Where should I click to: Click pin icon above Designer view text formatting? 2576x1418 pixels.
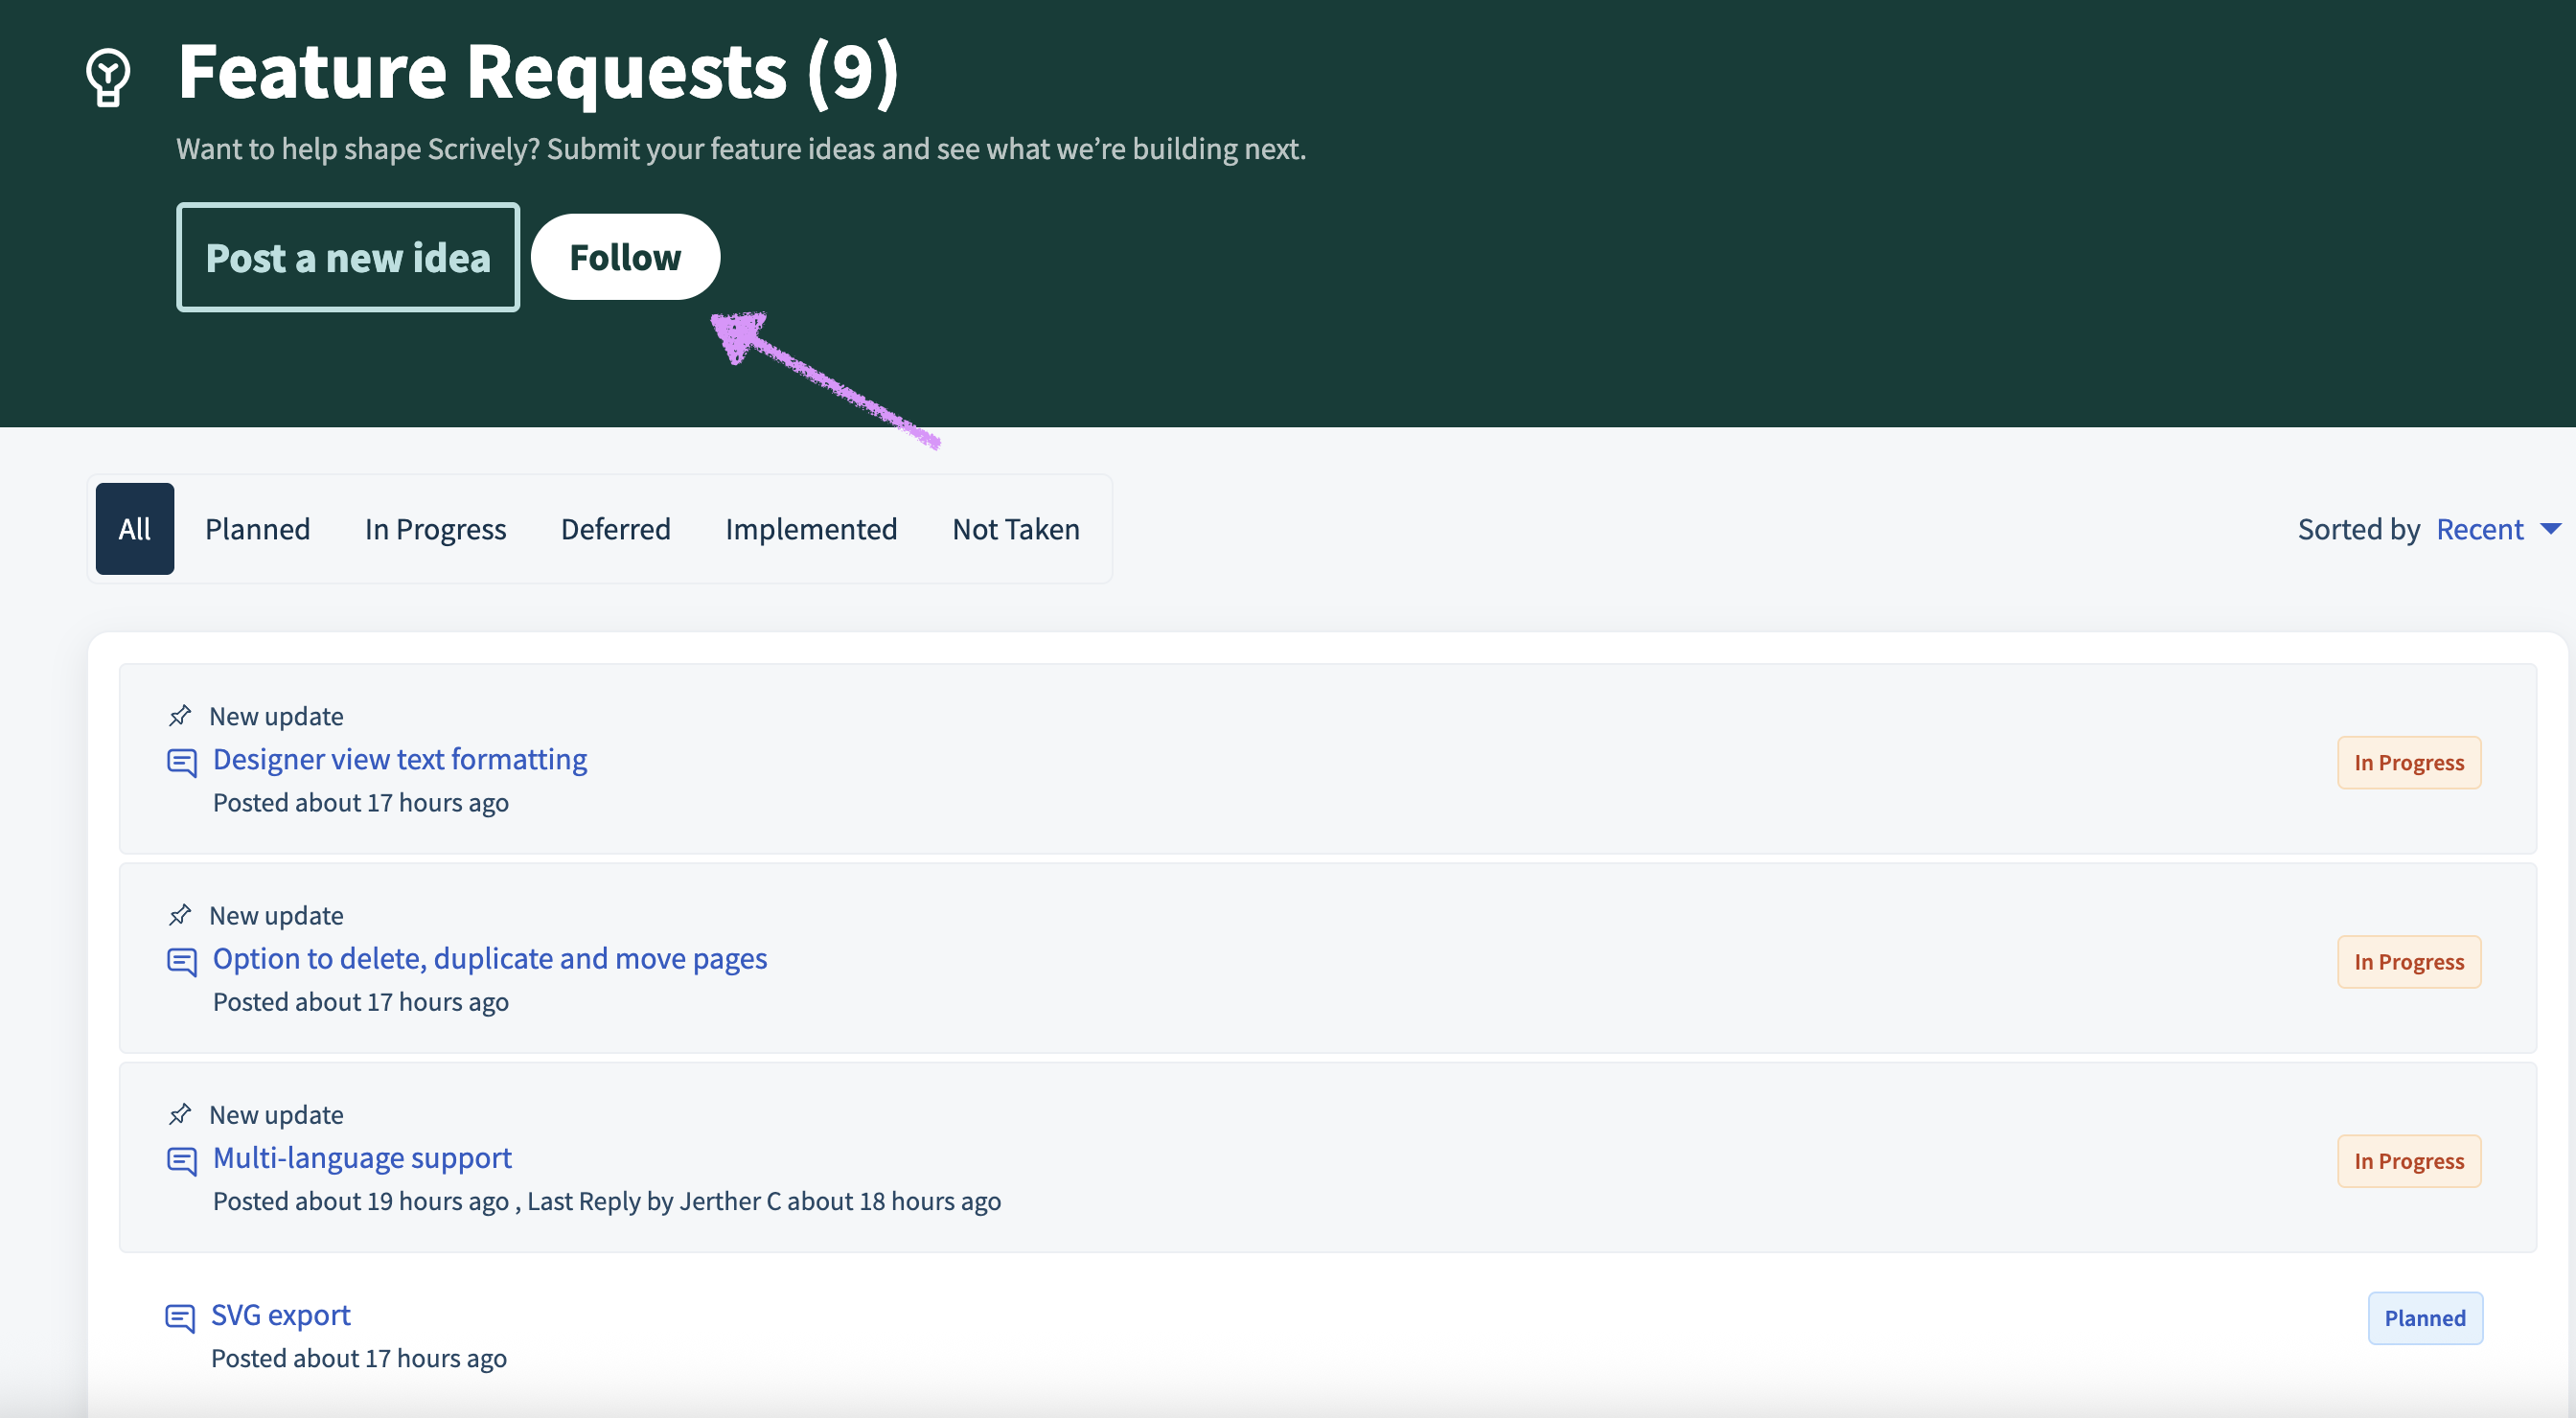(x=180, y=715)
